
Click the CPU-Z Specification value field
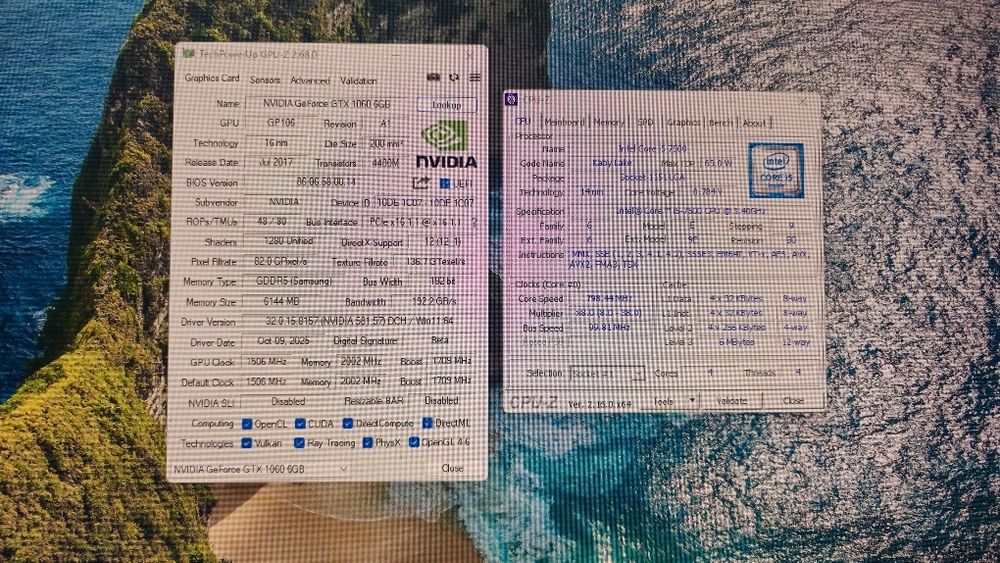(x=690, y=211)
